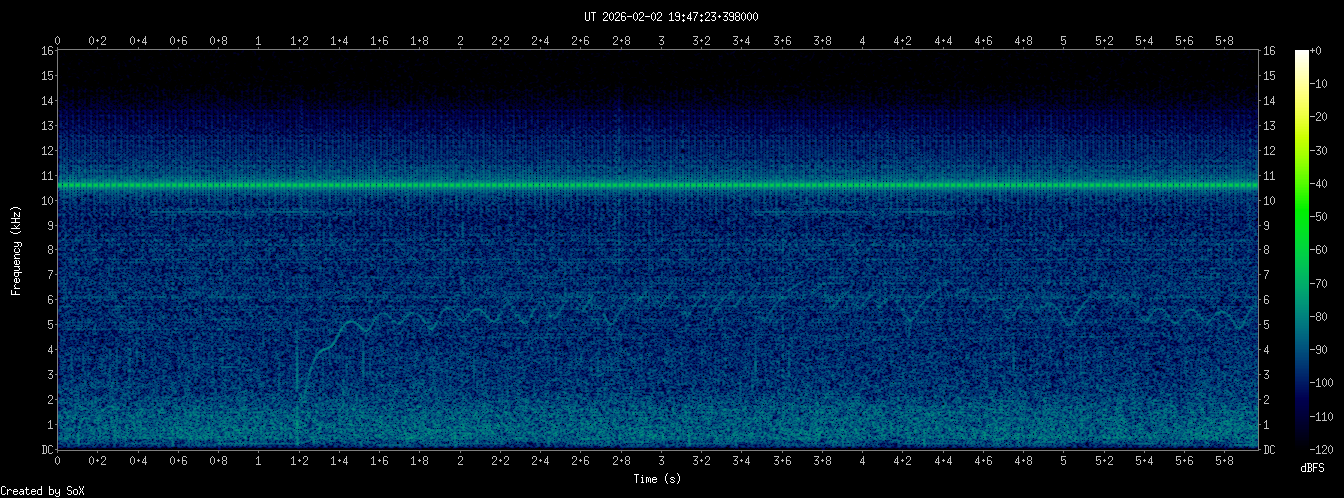The image size is (1344, 498).
Task: Click the DC label on the left frequency axis
Action: click(x=46, y=449)
